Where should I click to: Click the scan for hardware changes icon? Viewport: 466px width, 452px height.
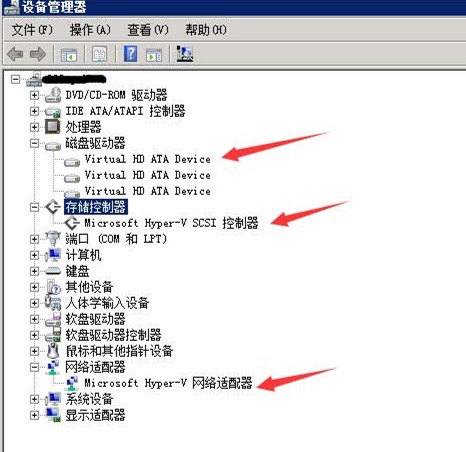185,54
